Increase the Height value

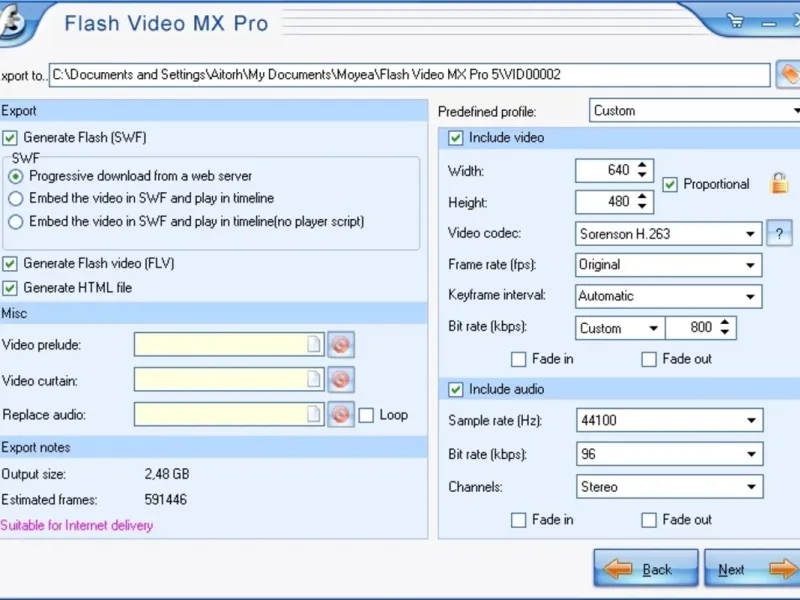pos(642,196)
